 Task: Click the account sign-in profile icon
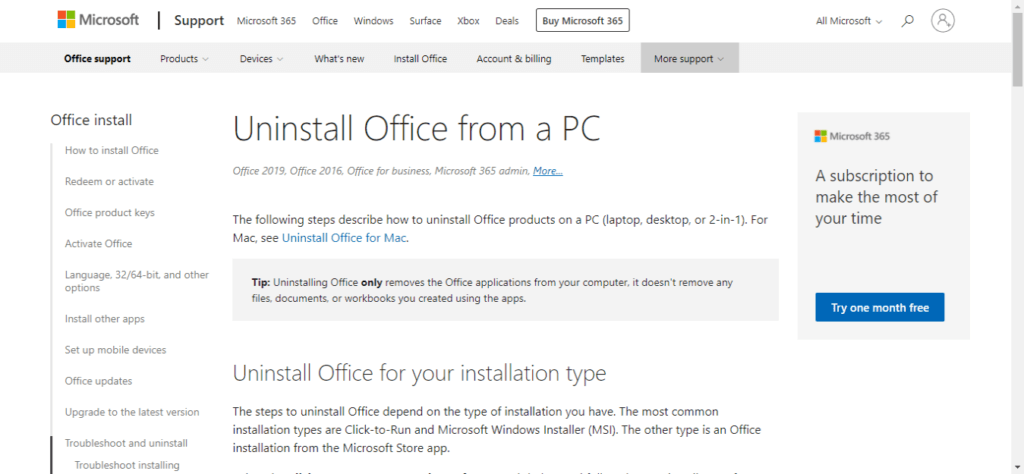pos(942,20)
